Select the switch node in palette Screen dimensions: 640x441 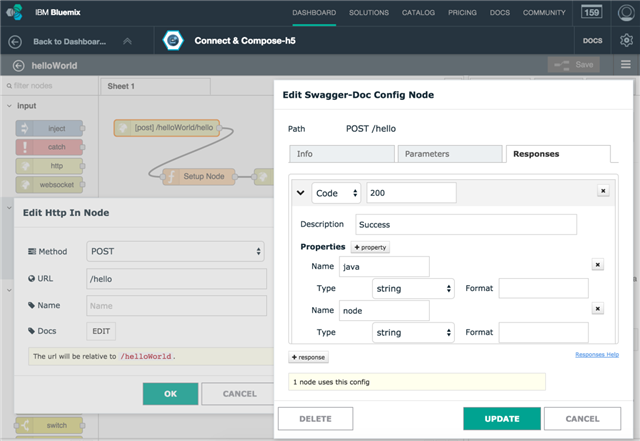click(x=49, y=425)
